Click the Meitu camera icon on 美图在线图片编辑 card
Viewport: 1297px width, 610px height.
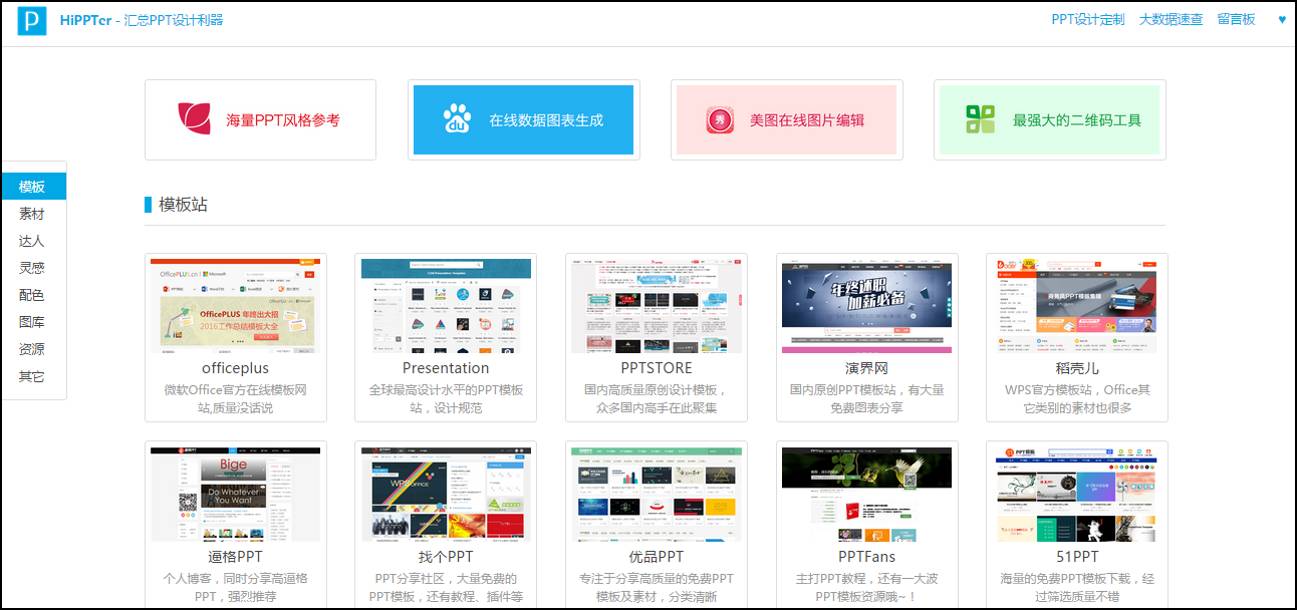click(x=720, y=118)
